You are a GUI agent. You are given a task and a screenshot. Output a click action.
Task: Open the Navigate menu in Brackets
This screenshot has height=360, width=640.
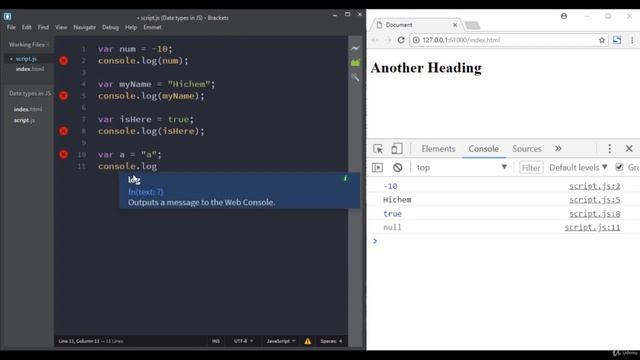[84, 27]
